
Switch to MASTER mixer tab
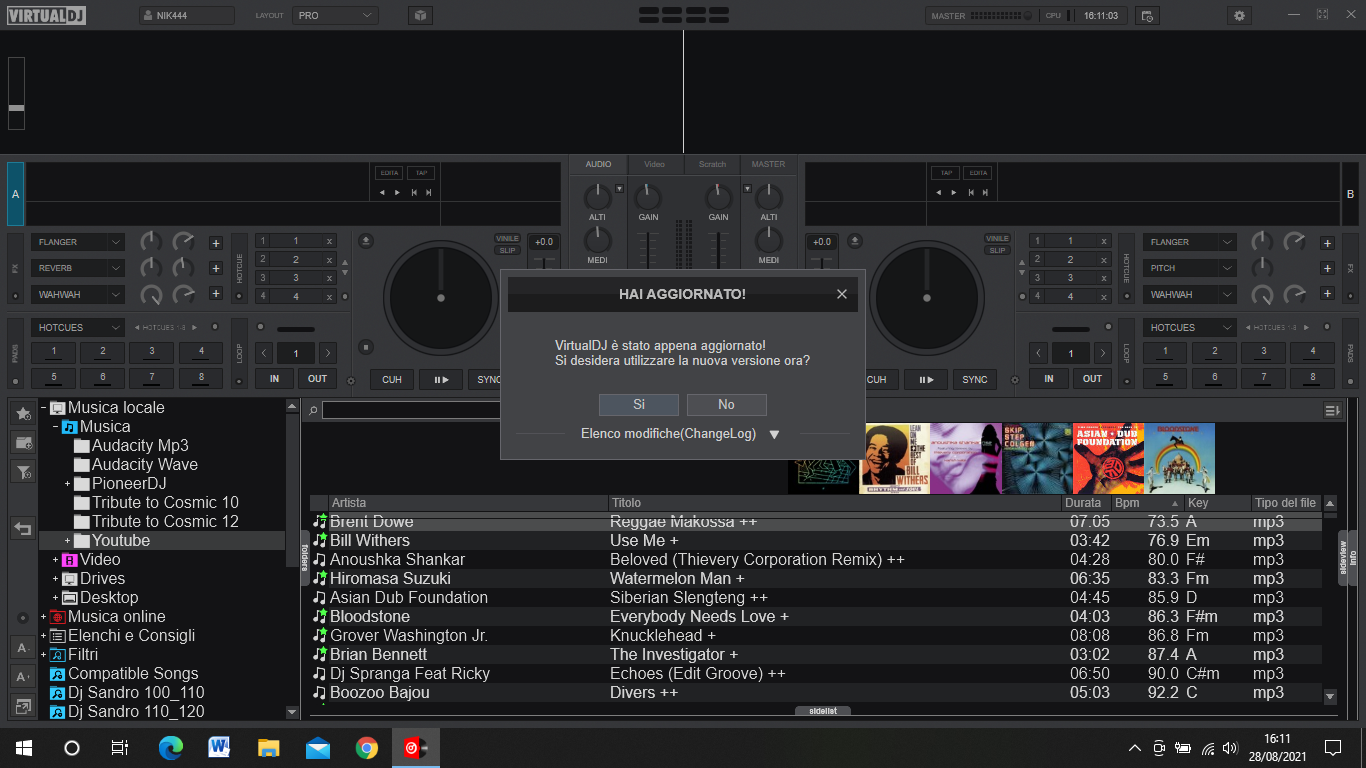tap(768, 164)
